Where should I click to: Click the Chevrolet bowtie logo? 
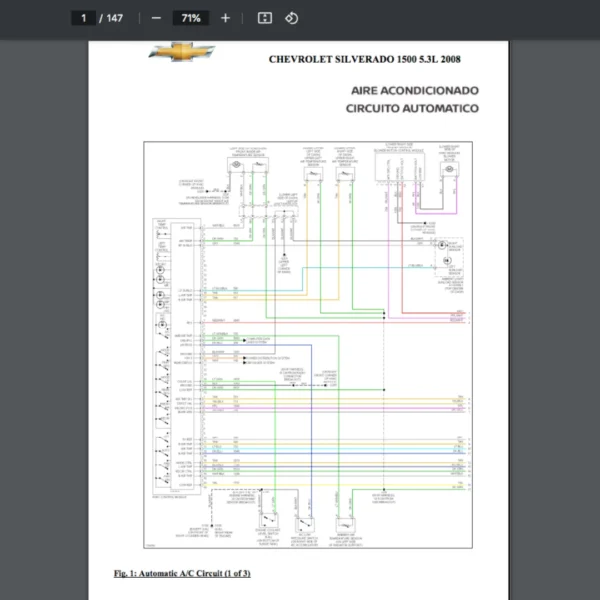[x=182, y=52]
